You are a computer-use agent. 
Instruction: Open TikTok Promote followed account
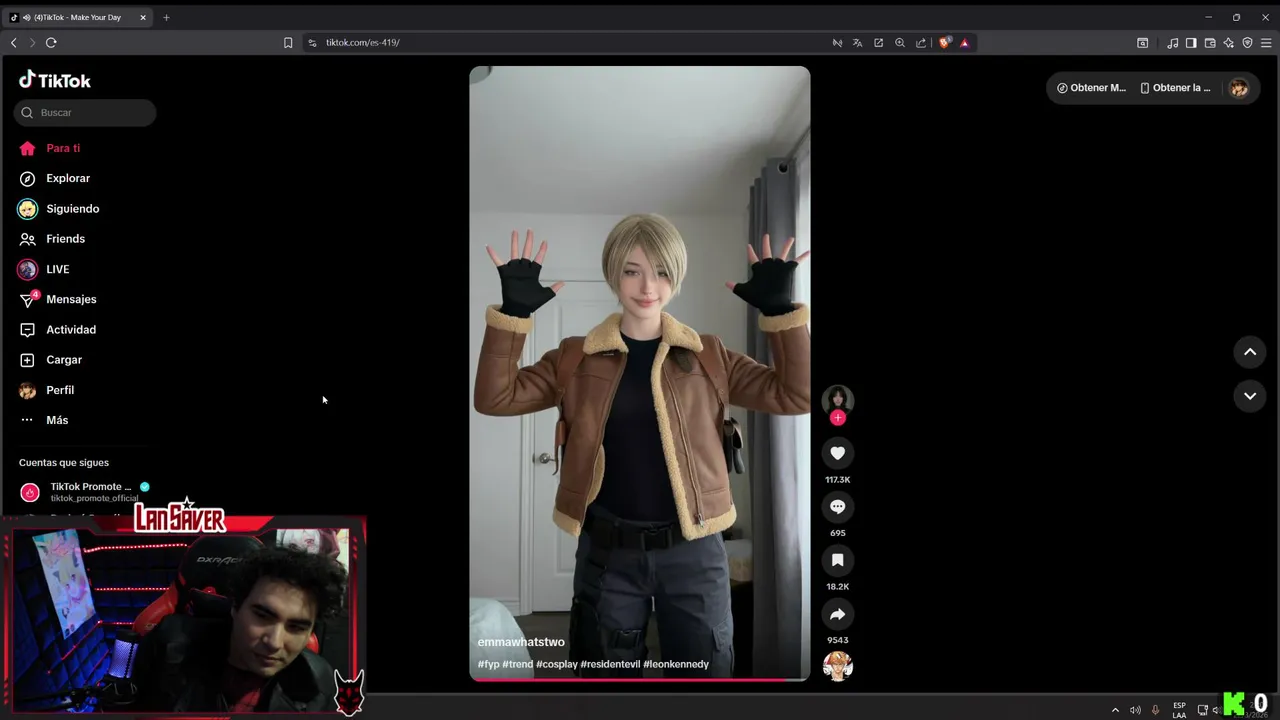click(x=87, y=492)
